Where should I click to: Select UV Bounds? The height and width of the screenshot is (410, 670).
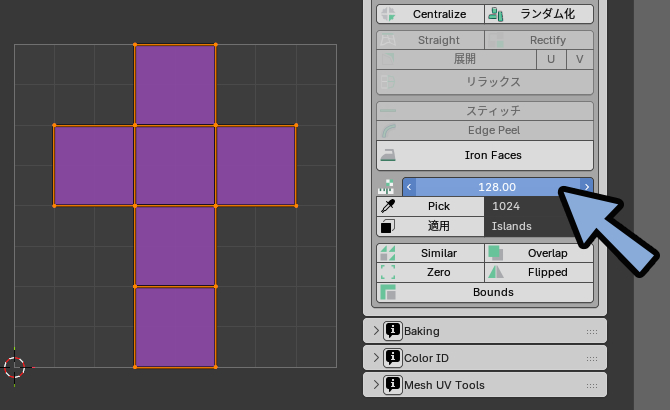coord(485,292)
